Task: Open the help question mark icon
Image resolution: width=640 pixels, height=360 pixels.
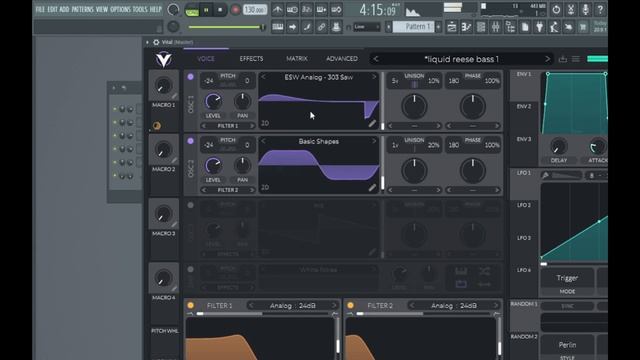Action: pos(600,9)
